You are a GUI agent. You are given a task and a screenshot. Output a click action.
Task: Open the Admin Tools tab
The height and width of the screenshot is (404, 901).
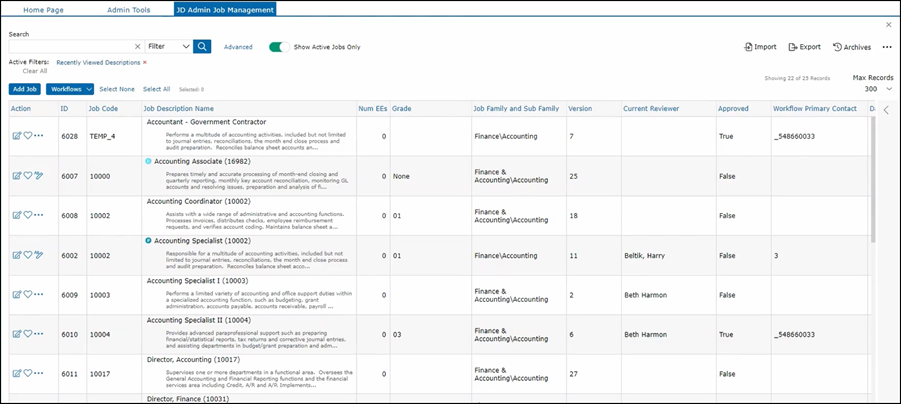(129, 9)
